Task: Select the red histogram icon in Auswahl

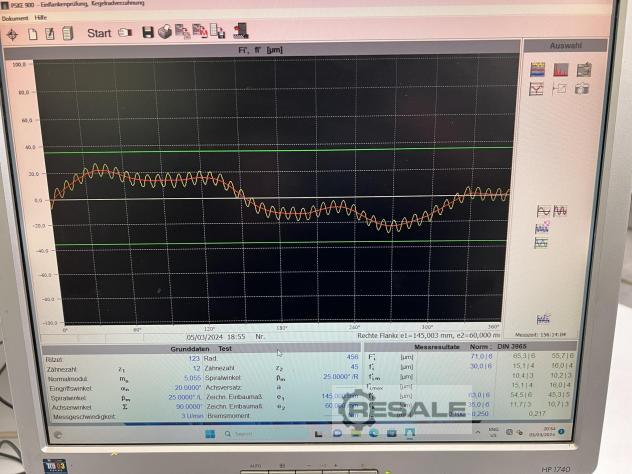Action: 560,70
